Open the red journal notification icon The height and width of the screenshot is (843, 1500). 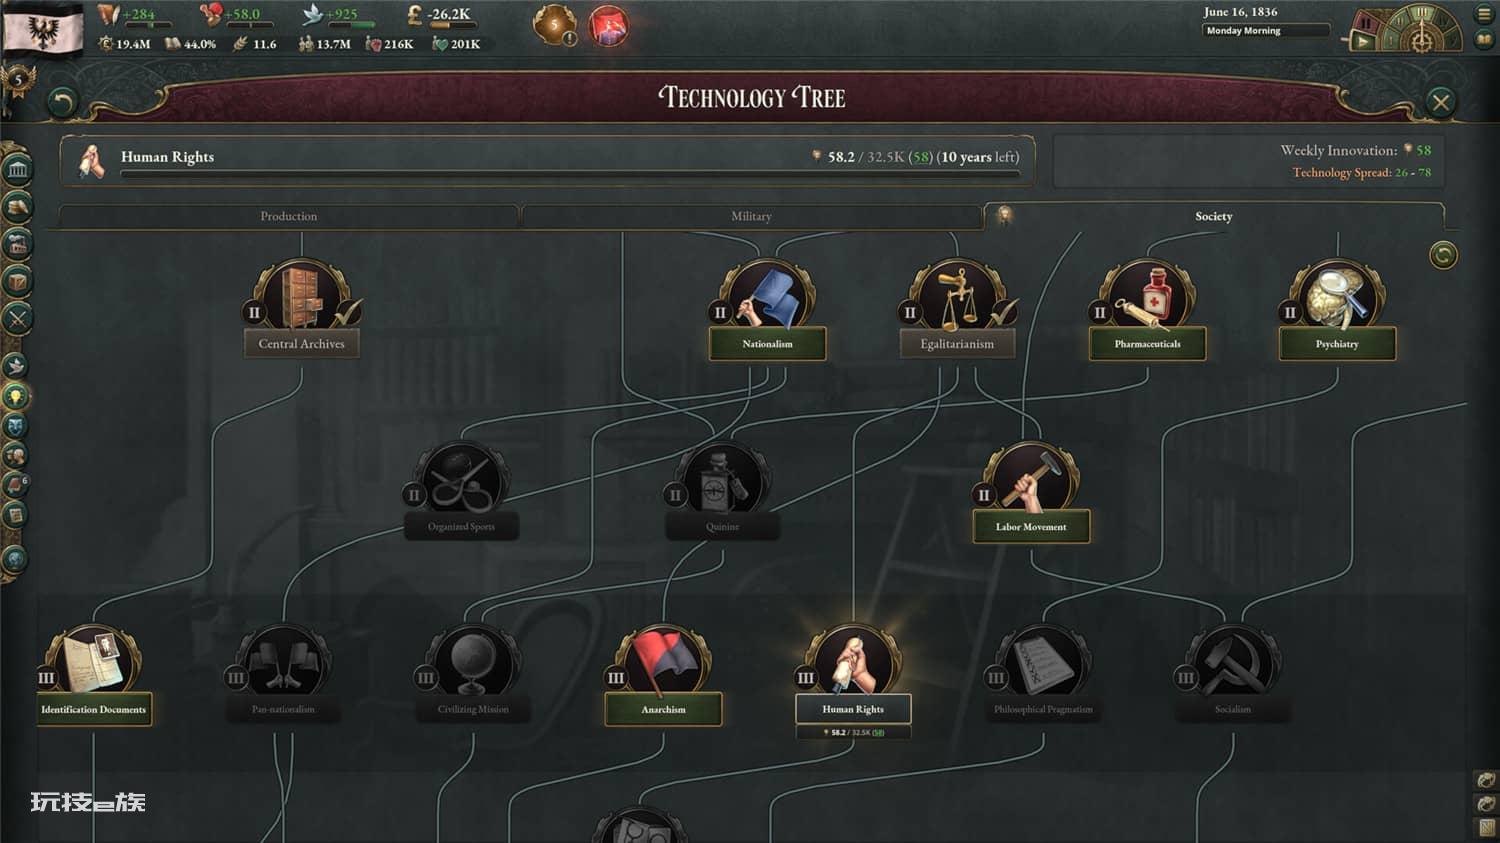point(608,26)
